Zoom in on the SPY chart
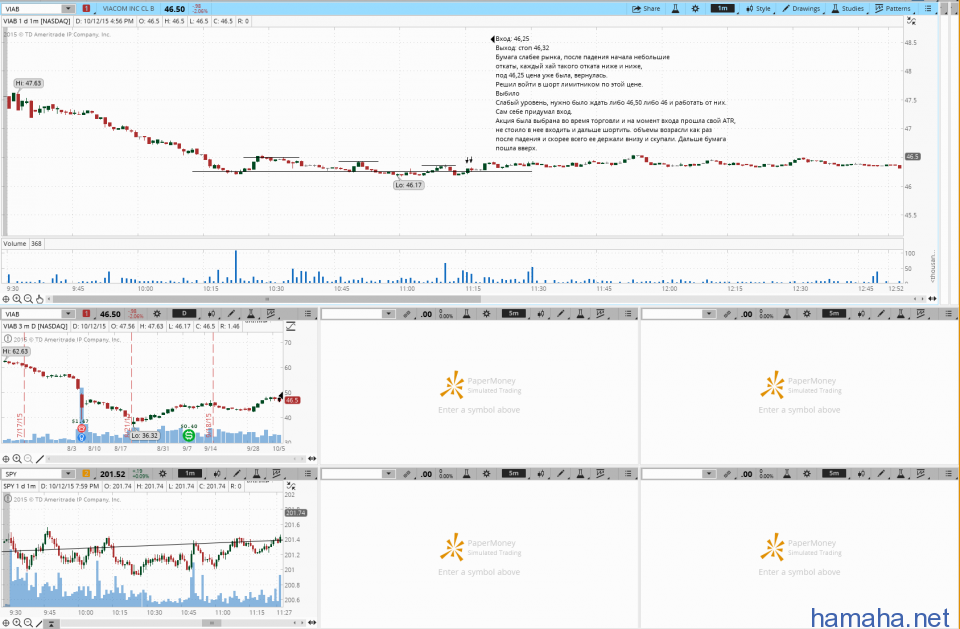The image size is (960, 629). (17, 623)
